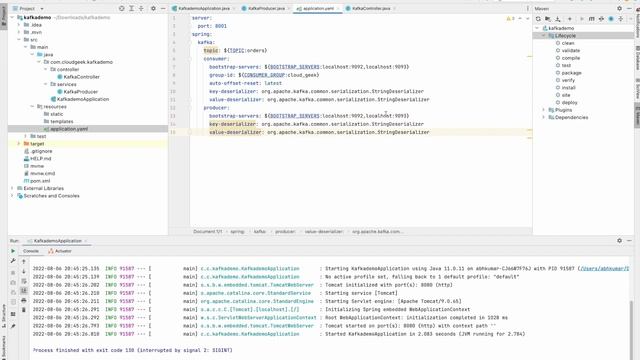This screenshot has height=360, width=640.
Task: Expand Maven Plugins node
Action: coord(544,110)
